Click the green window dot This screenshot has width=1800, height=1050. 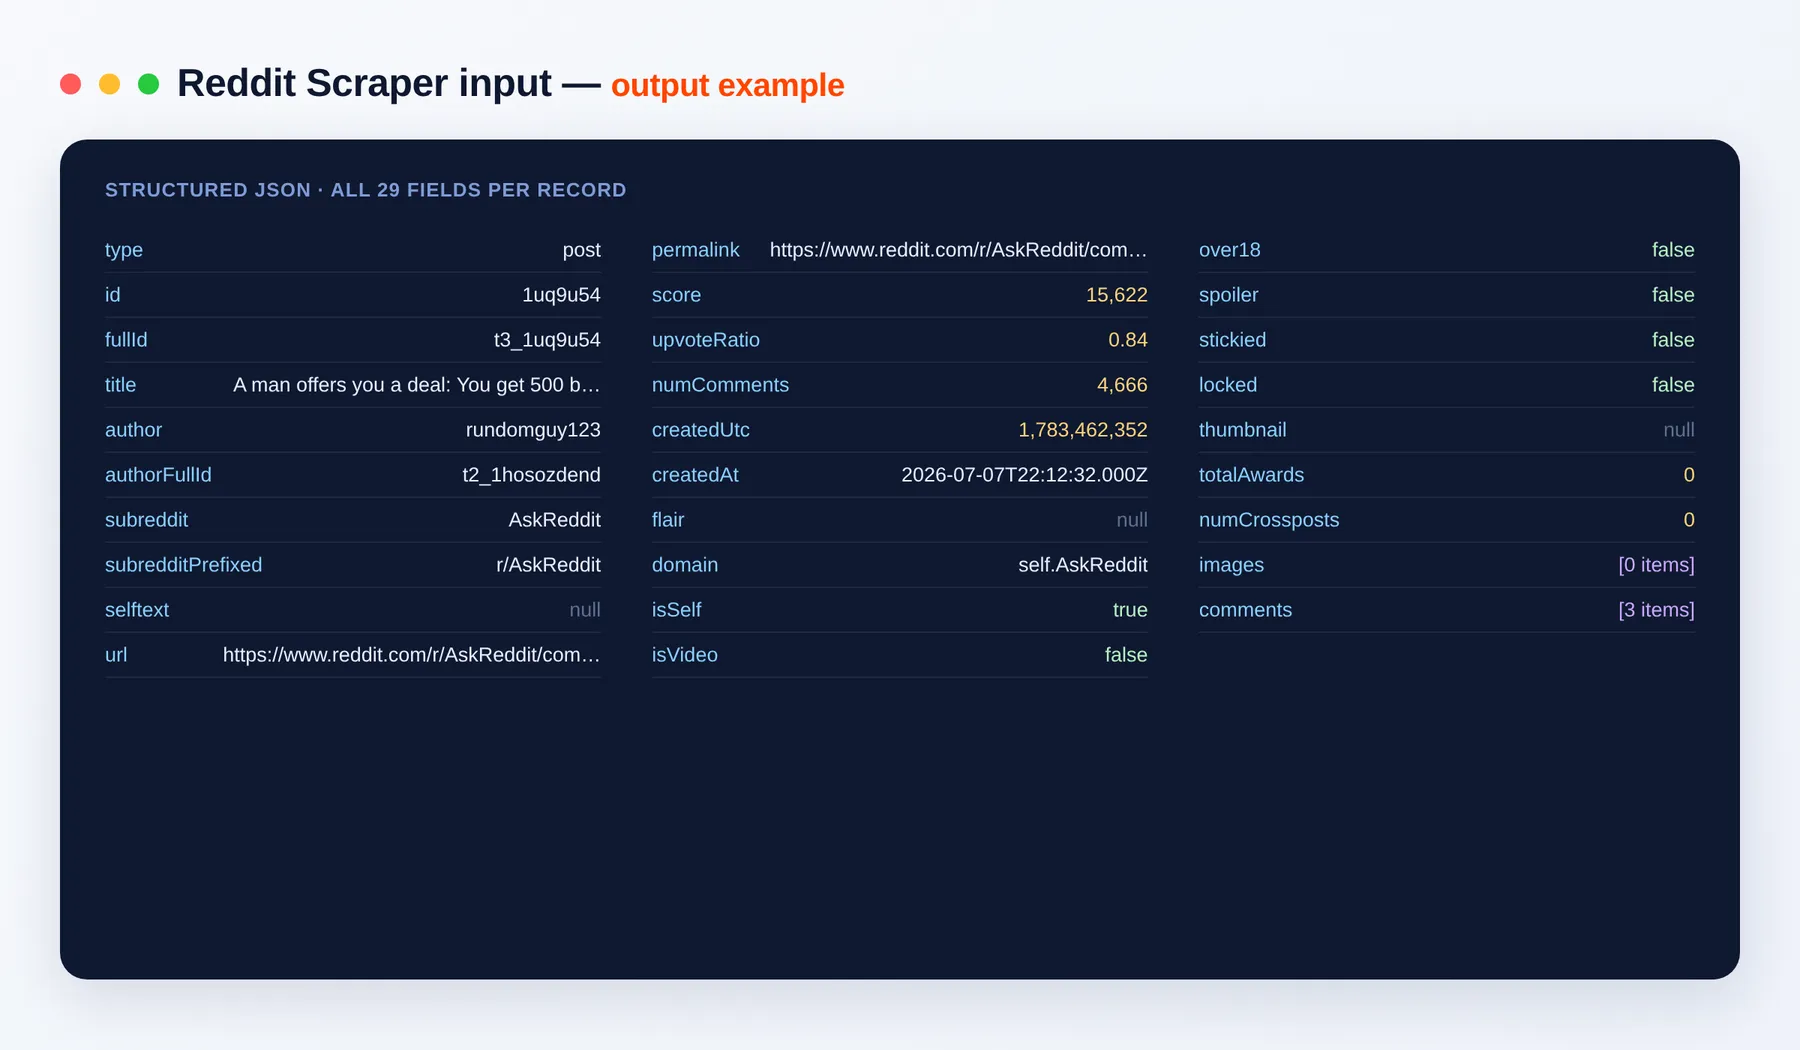(148, 84)
